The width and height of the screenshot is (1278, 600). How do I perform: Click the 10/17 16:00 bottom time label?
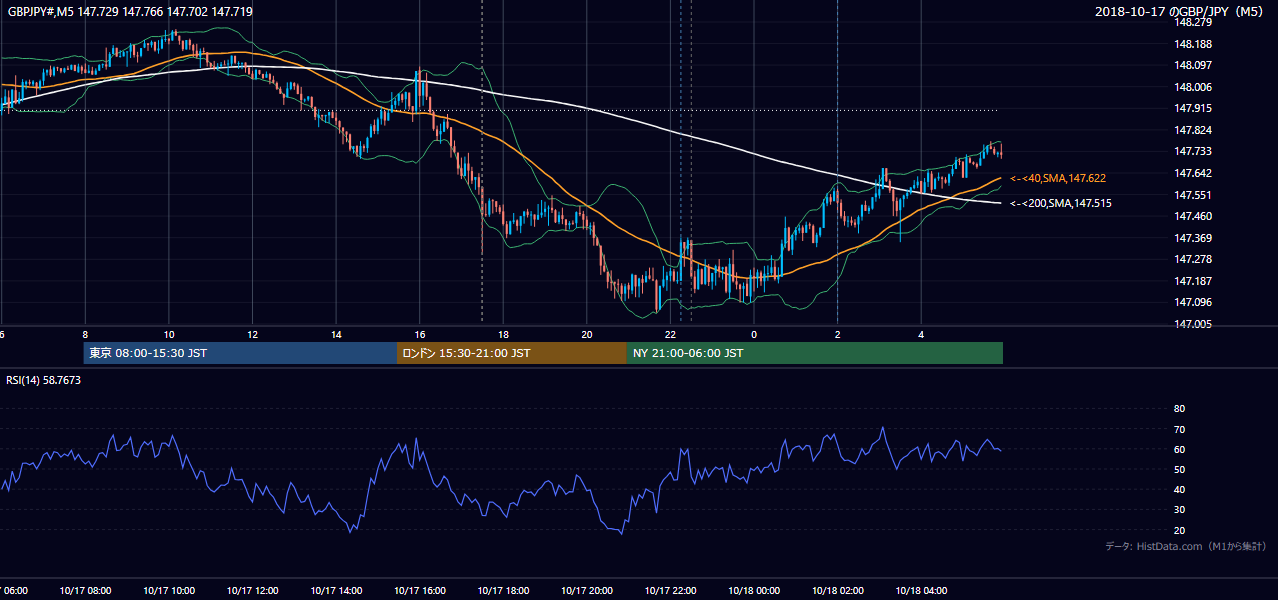(x=419, y=591)
